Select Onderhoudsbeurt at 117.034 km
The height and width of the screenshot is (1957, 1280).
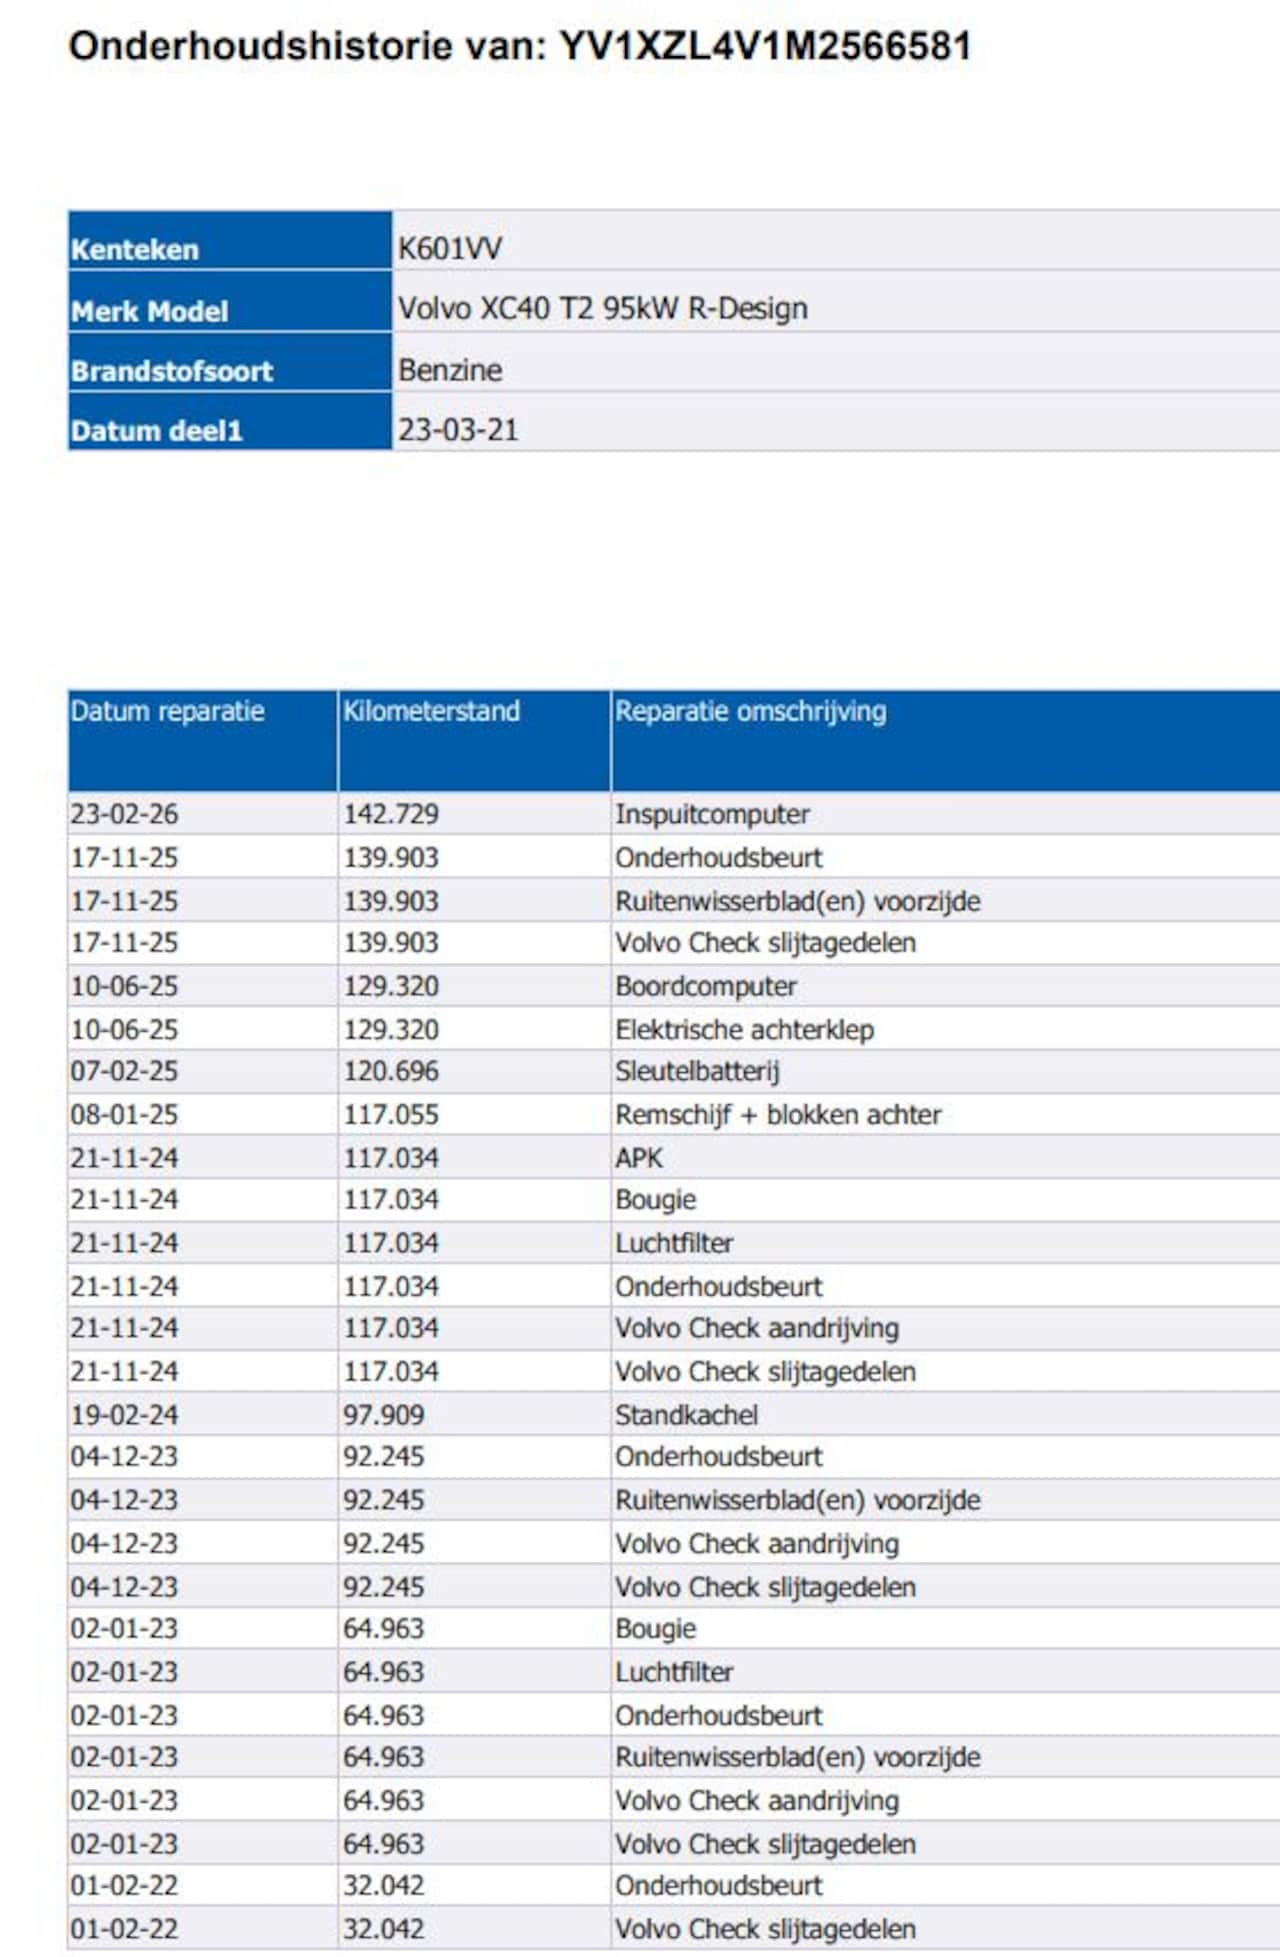[719, 1286]
